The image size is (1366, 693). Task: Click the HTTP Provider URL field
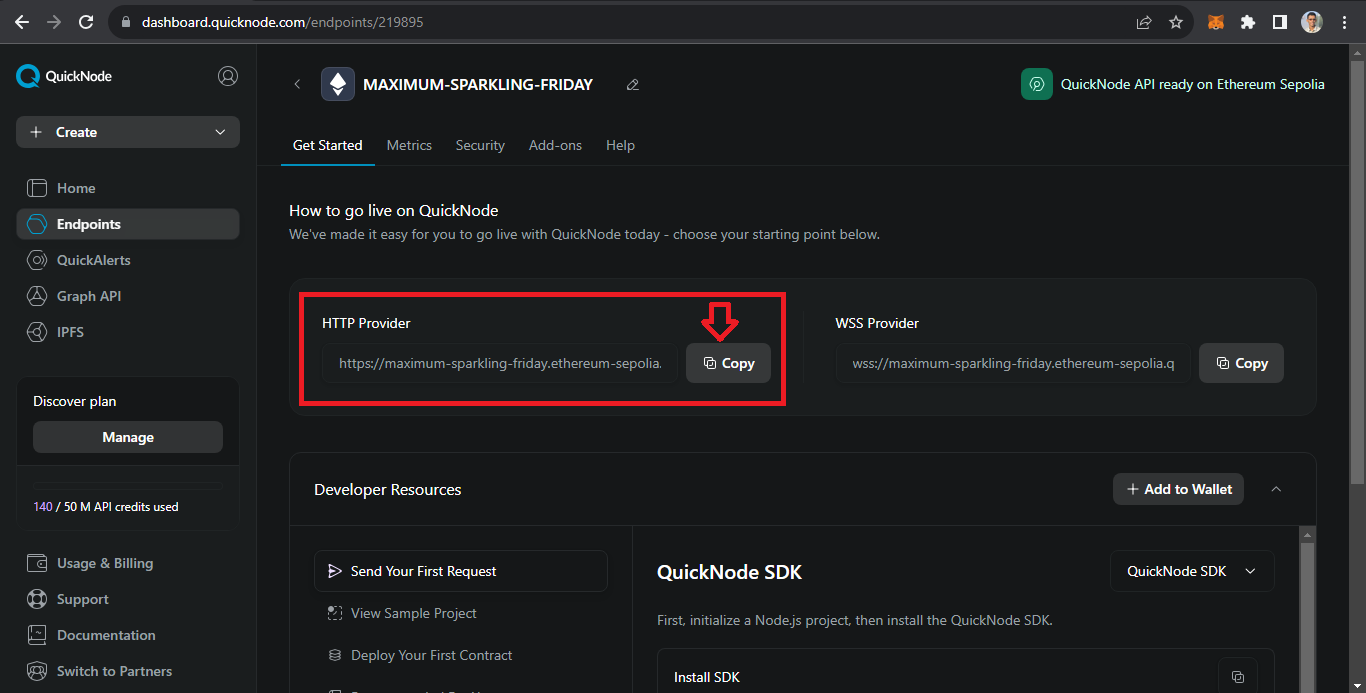pos(500,364)
